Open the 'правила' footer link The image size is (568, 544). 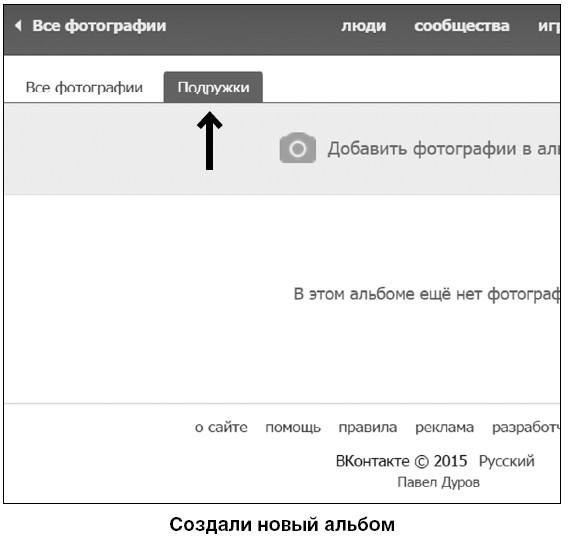click(368, 428)
